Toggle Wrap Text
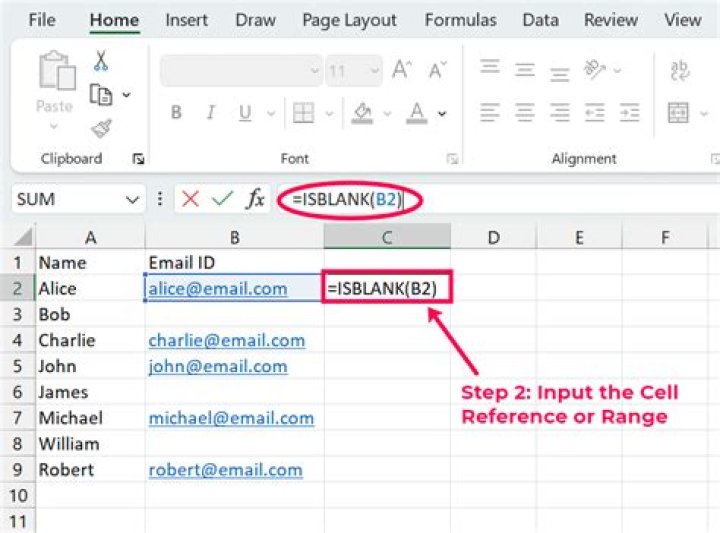 [679, 71]
